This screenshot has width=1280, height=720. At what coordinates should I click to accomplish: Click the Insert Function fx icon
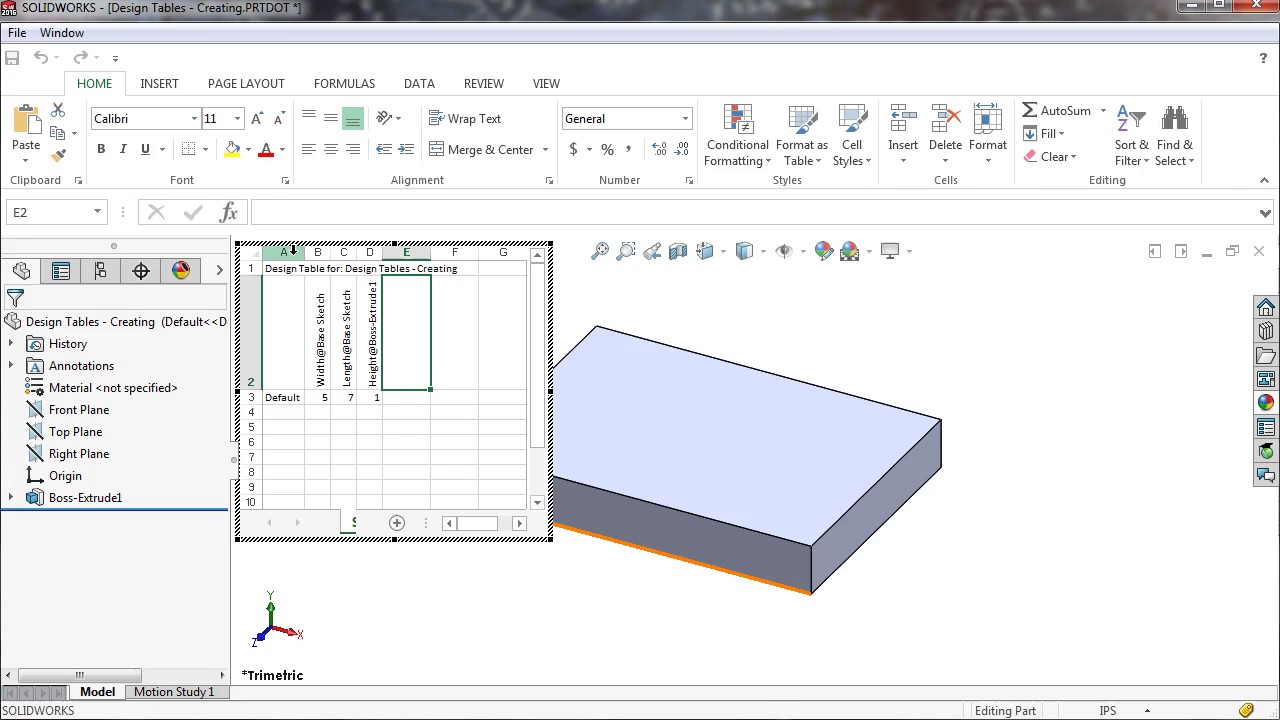(x=229, y=212)
